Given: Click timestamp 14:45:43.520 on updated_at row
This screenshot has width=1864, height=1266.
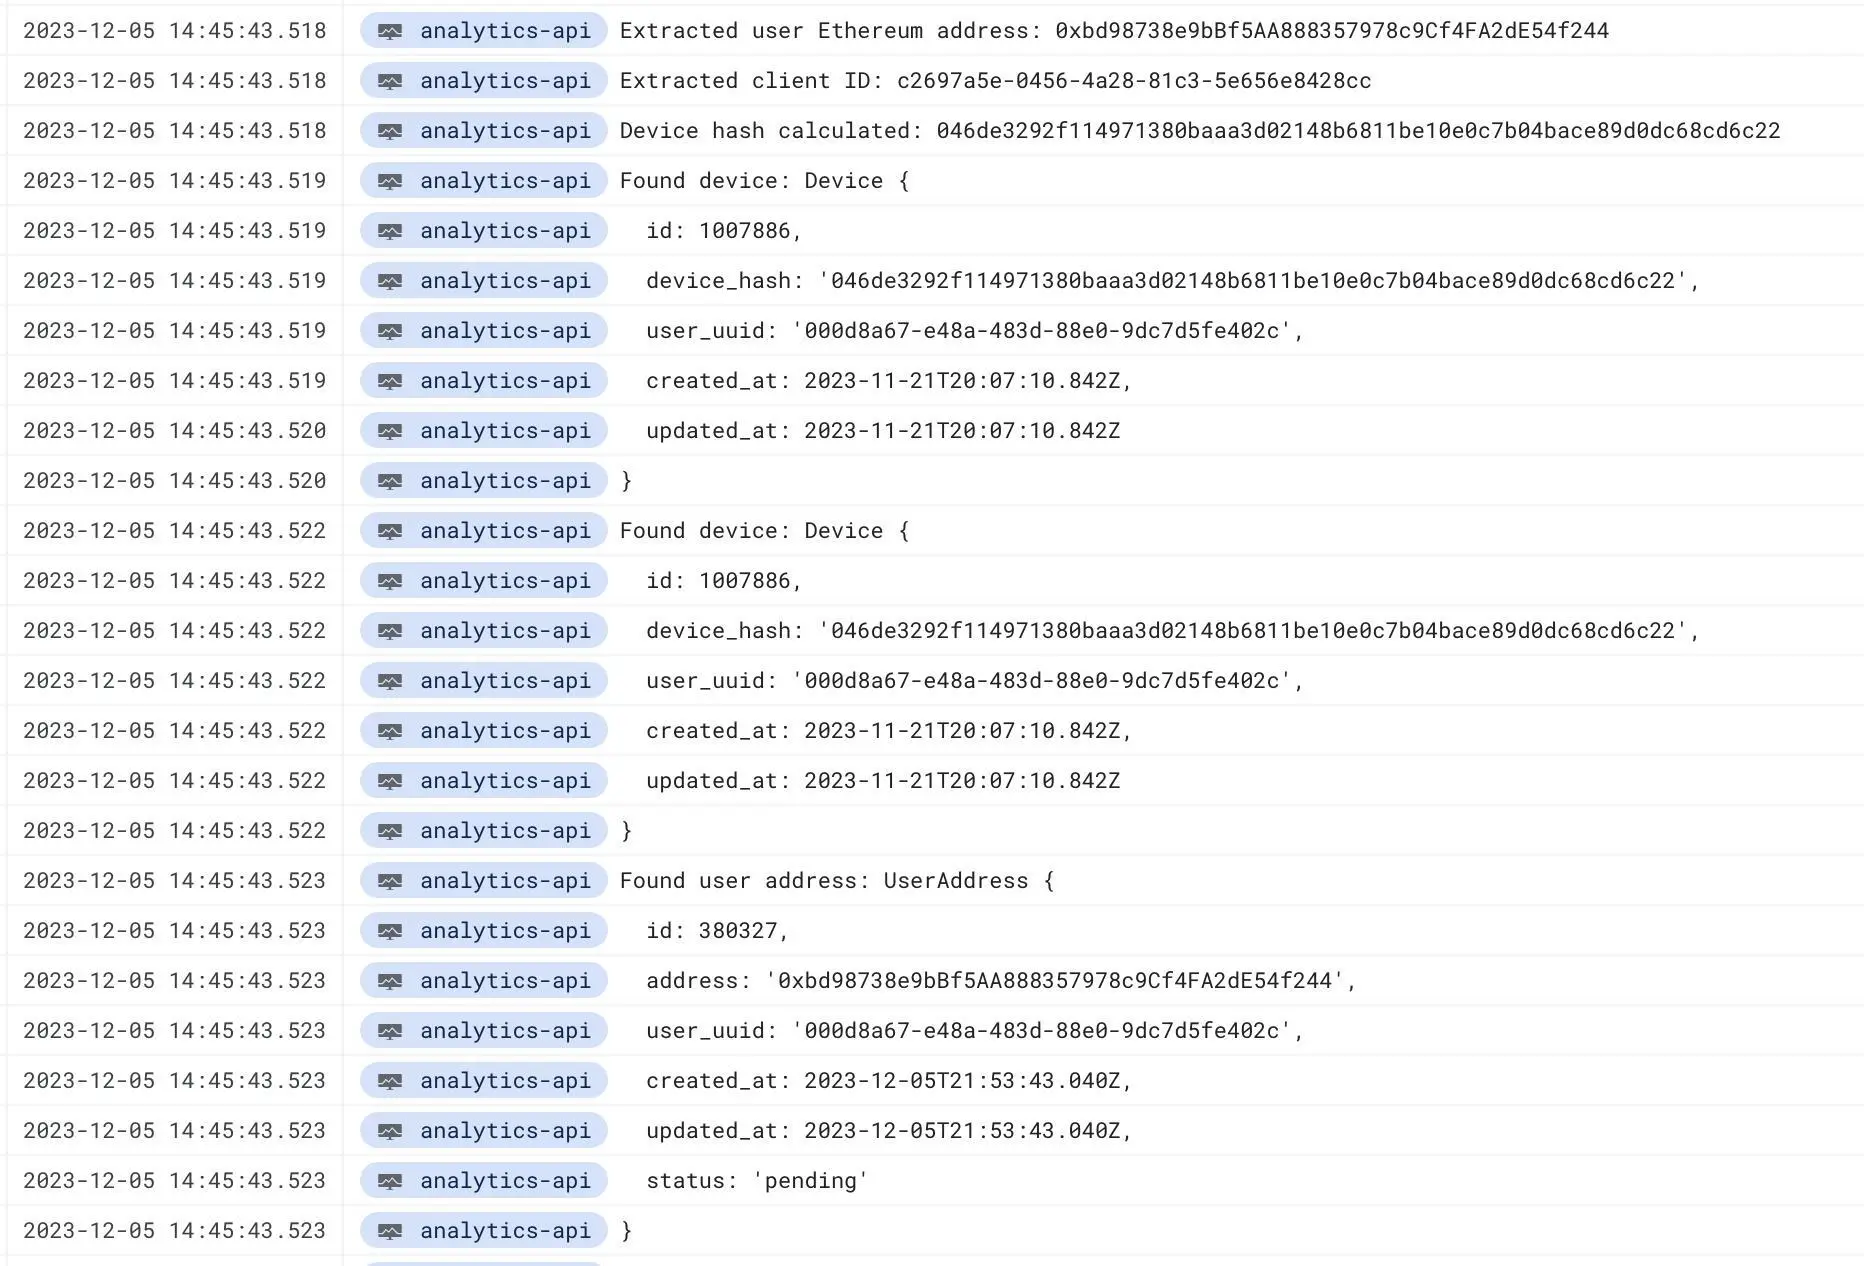Looking at the screenshot, I should click(x=175, y=431).
